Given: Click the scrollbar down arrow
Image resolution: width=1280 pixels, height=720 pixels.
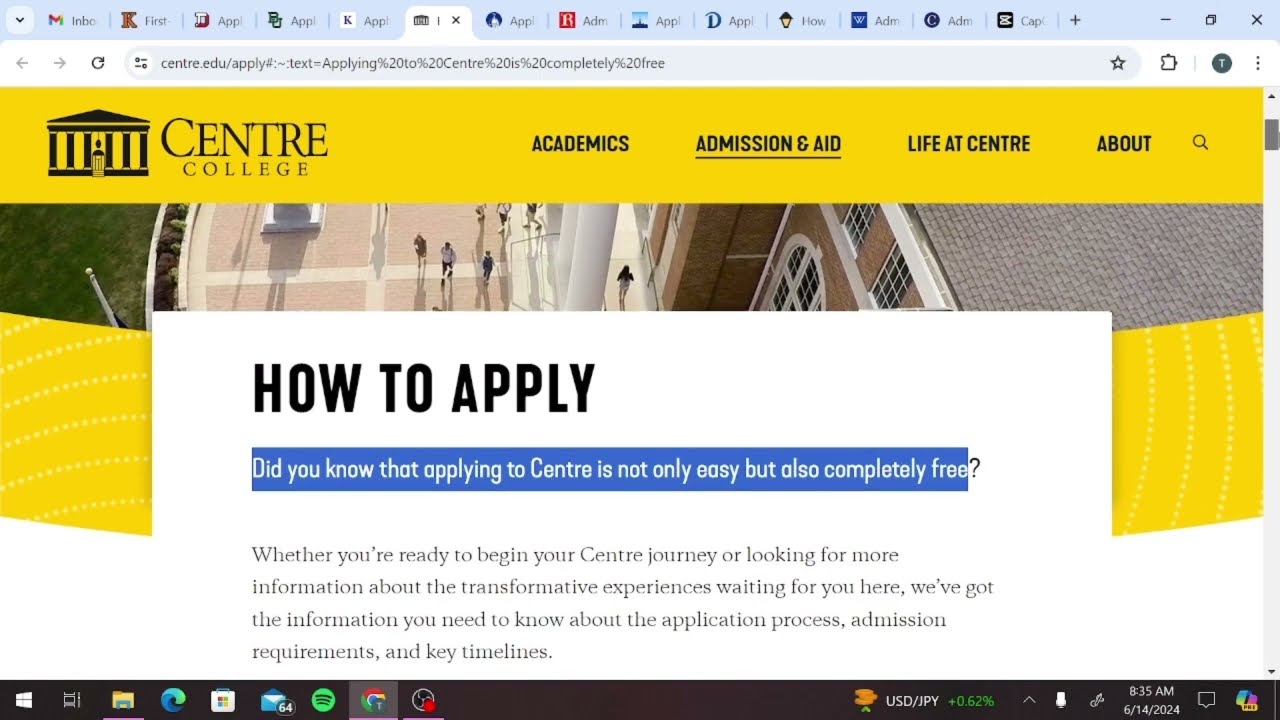Looking at the screenshot, I should pos(1272,672).
